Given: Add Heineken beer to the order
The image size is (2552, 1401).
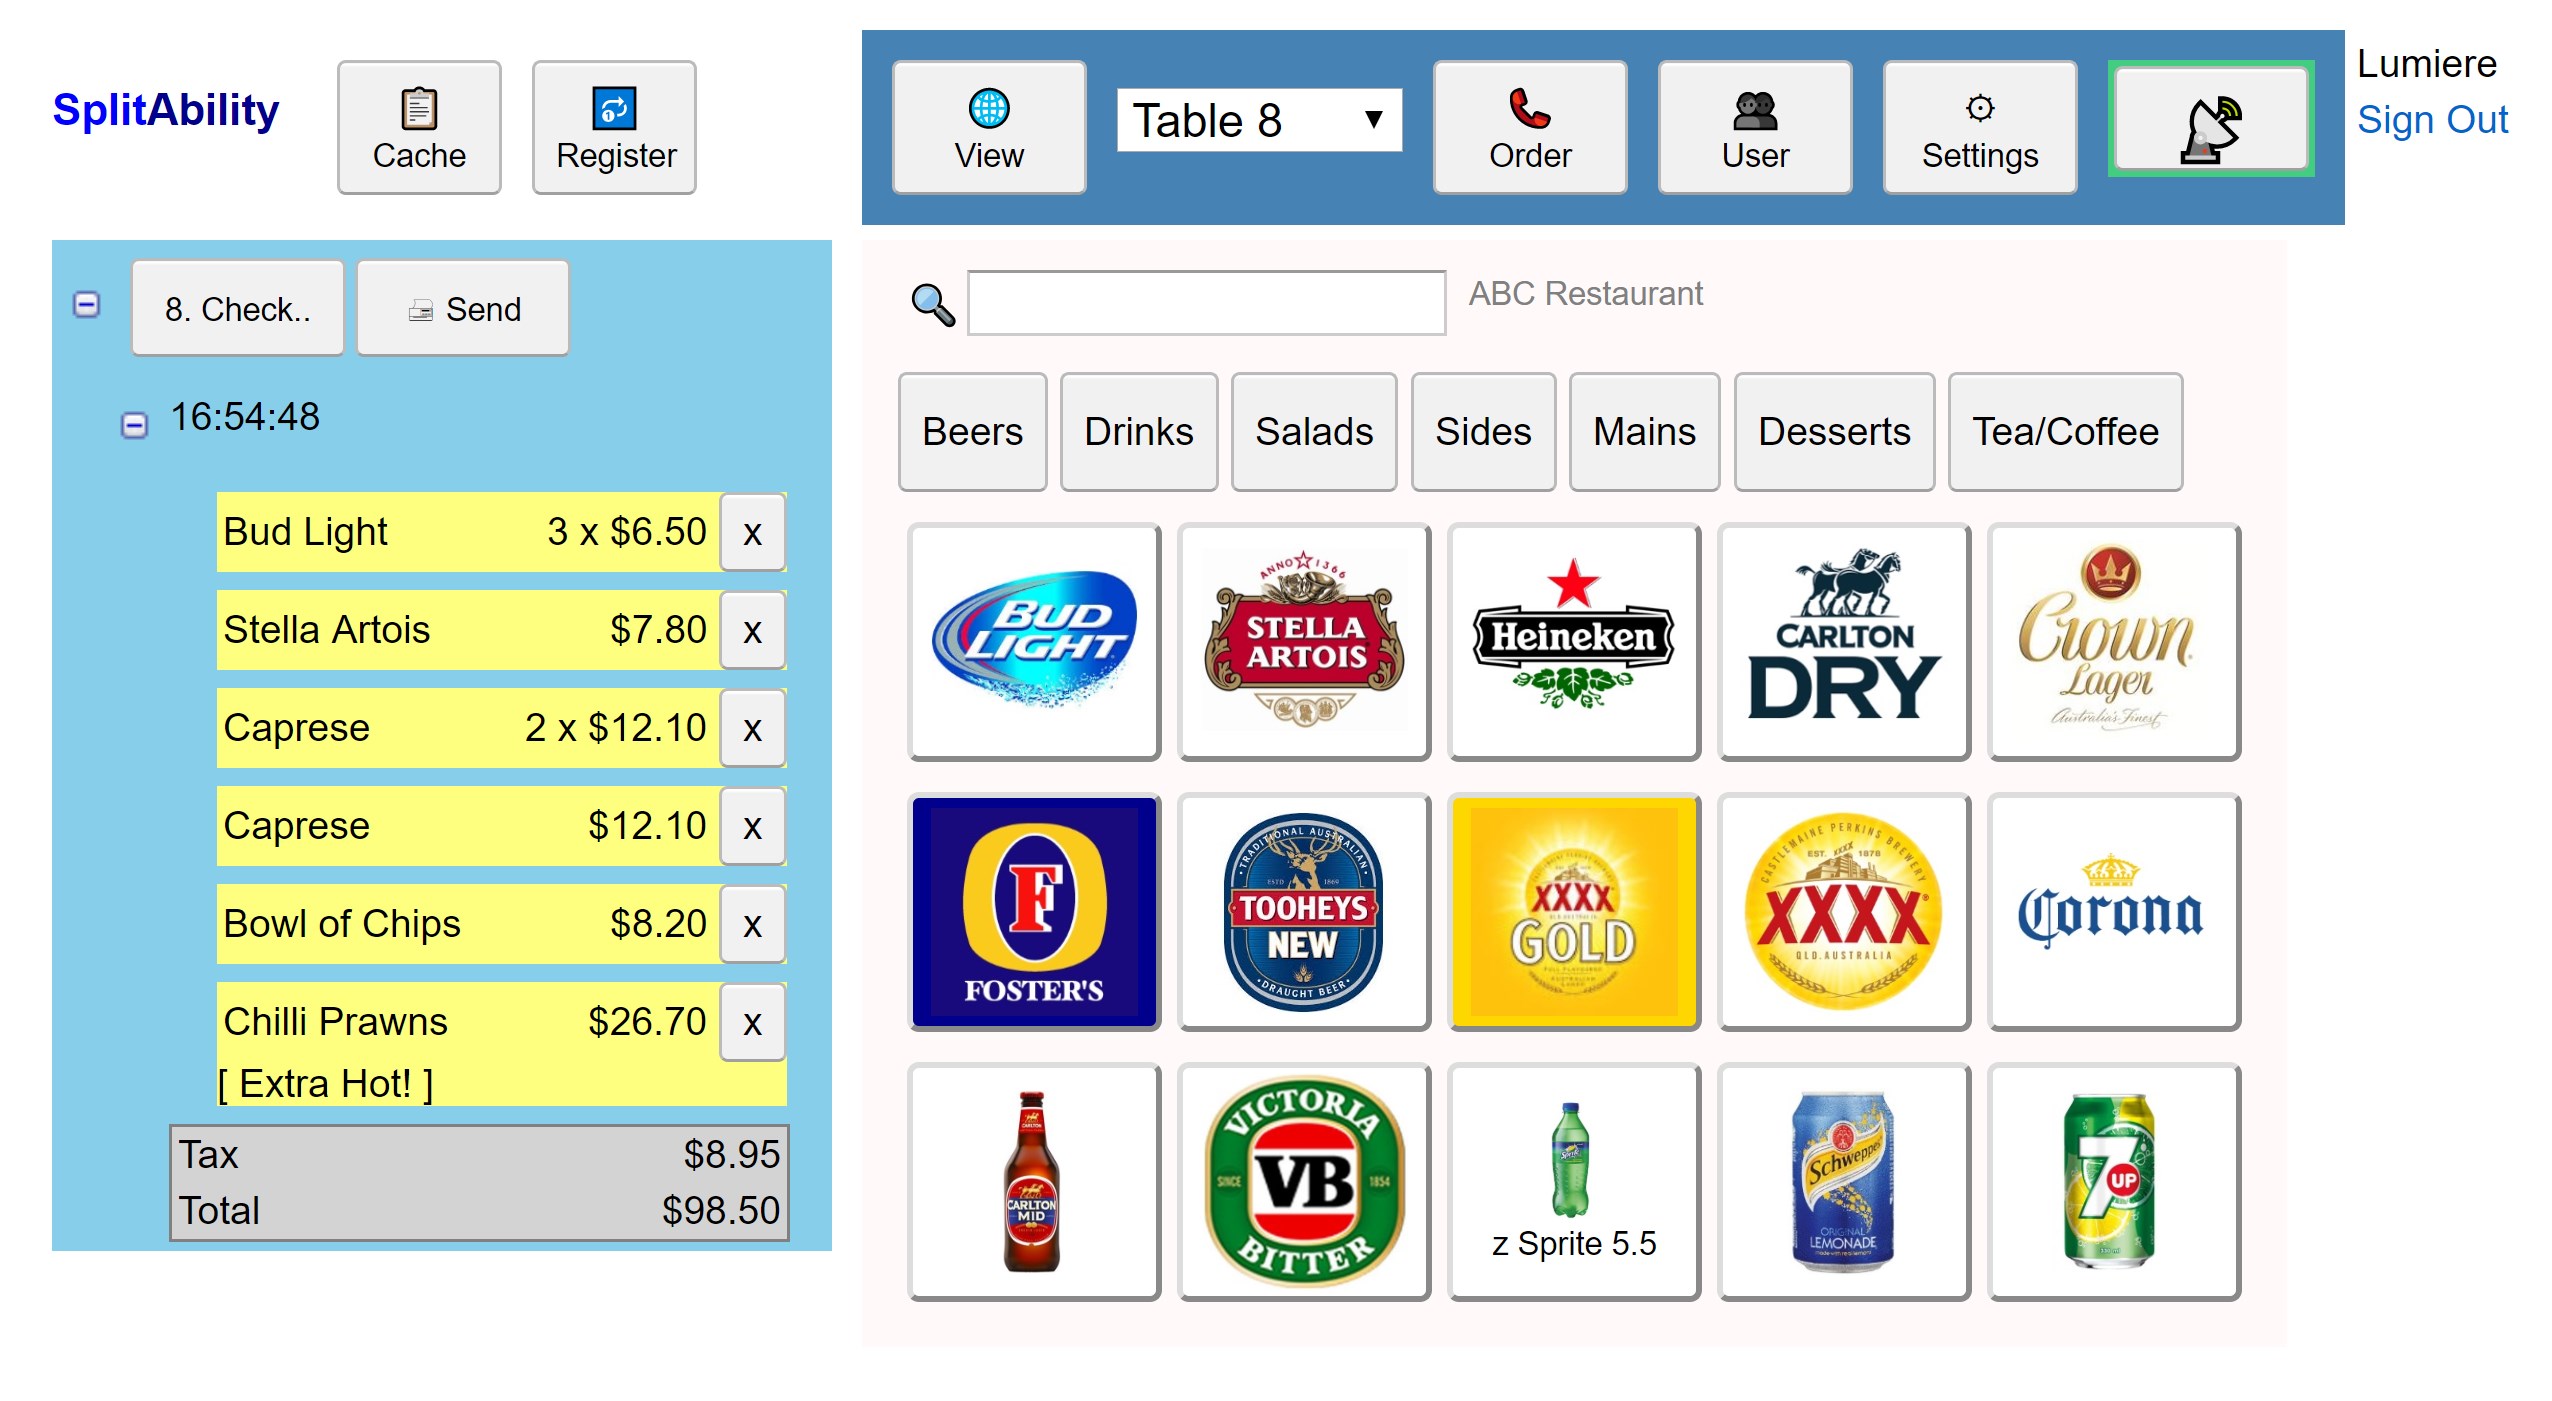Looking at the screenshot, I should (1573, 642).
